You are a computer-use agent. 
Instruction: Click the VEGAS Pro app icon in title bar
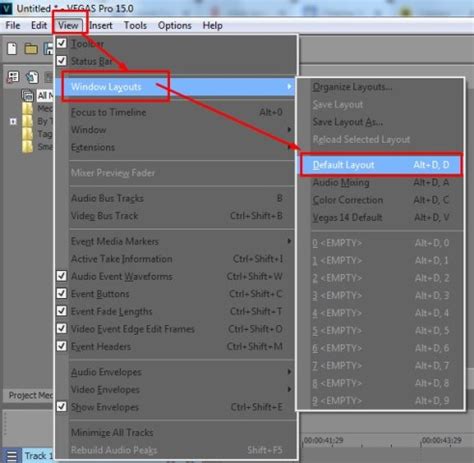(x=6, y=8)
